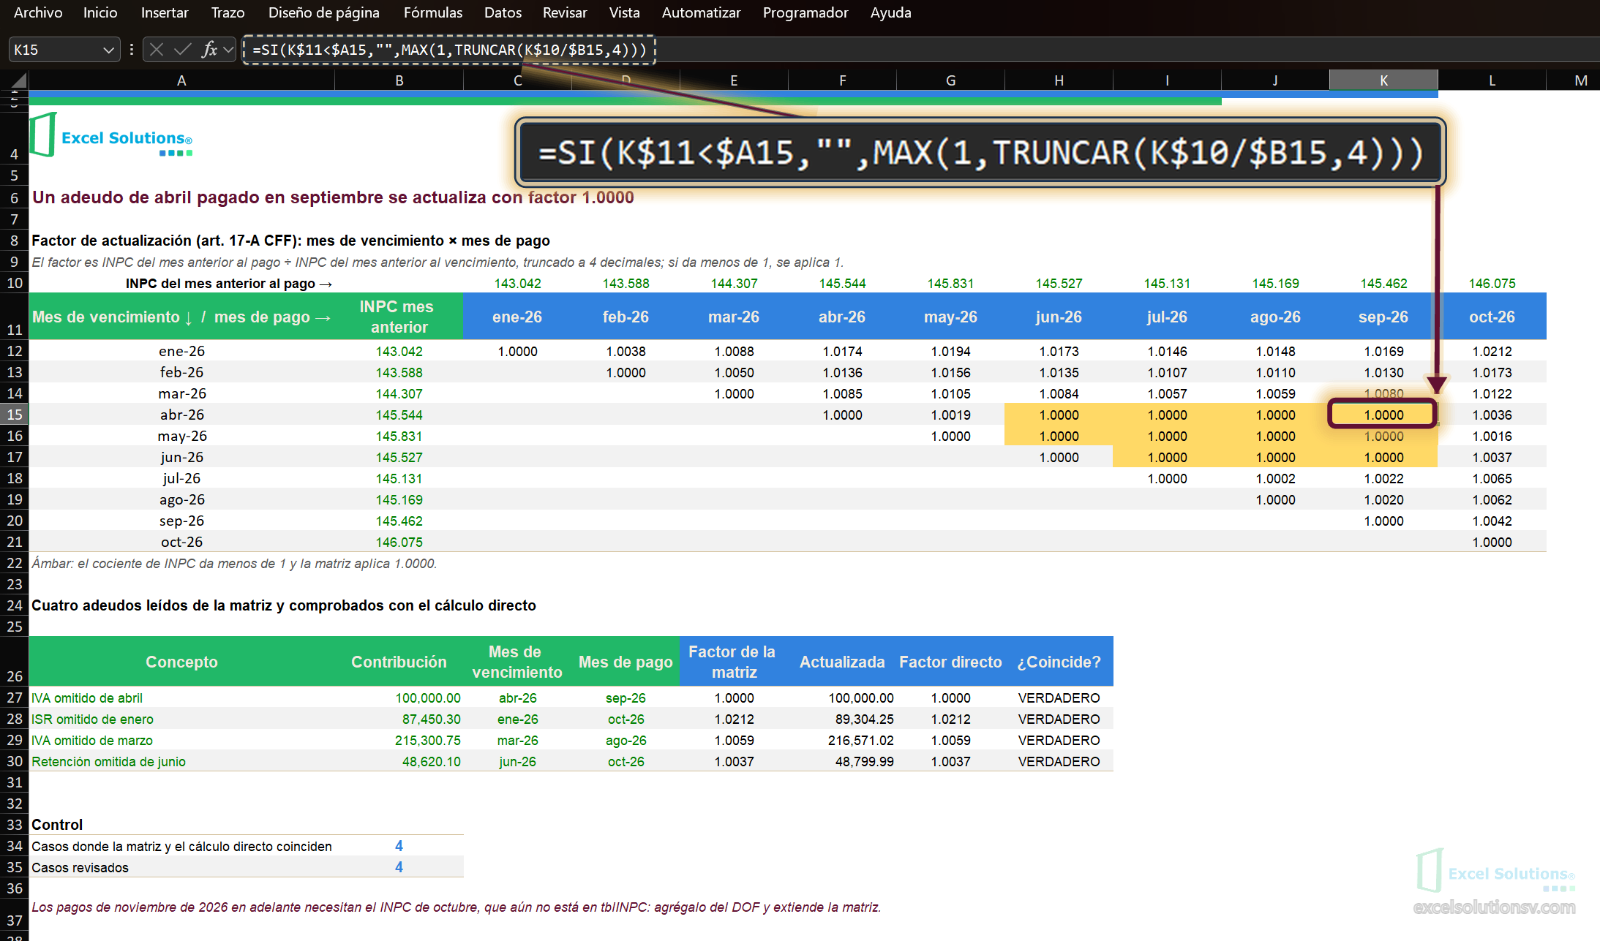The height and width of the screenshot is (941, 1600).
Task: Select column A header
Action: [182, 80]
